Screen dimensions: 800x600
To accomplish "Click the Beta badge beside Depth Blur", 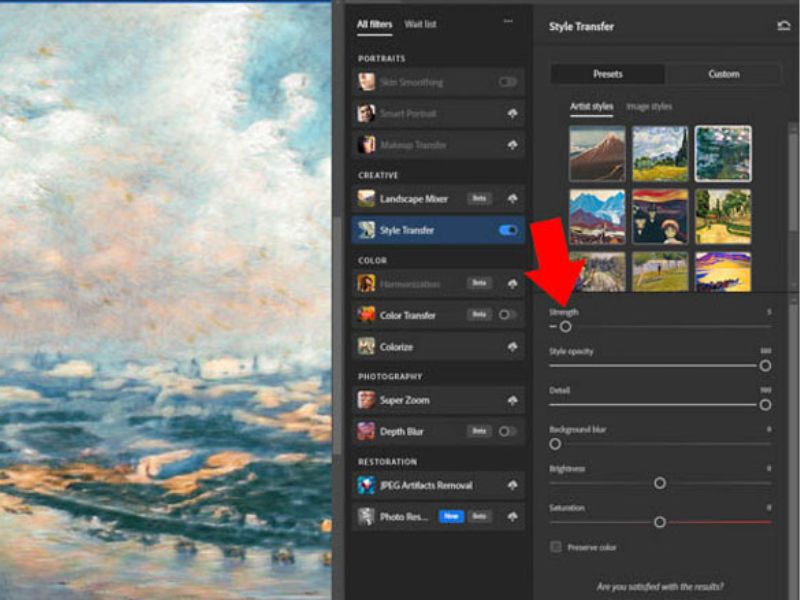I will pyautogui.click(x=479, y=432).
